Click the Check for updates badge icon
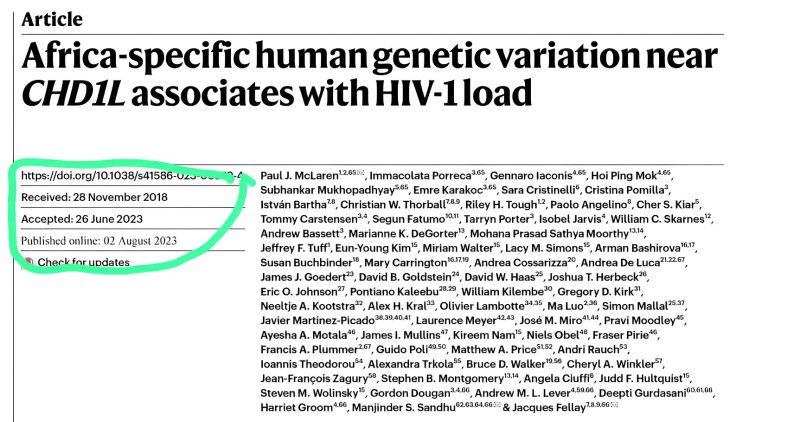The height and width of the screenshot is (422, 800). point(27,263)
